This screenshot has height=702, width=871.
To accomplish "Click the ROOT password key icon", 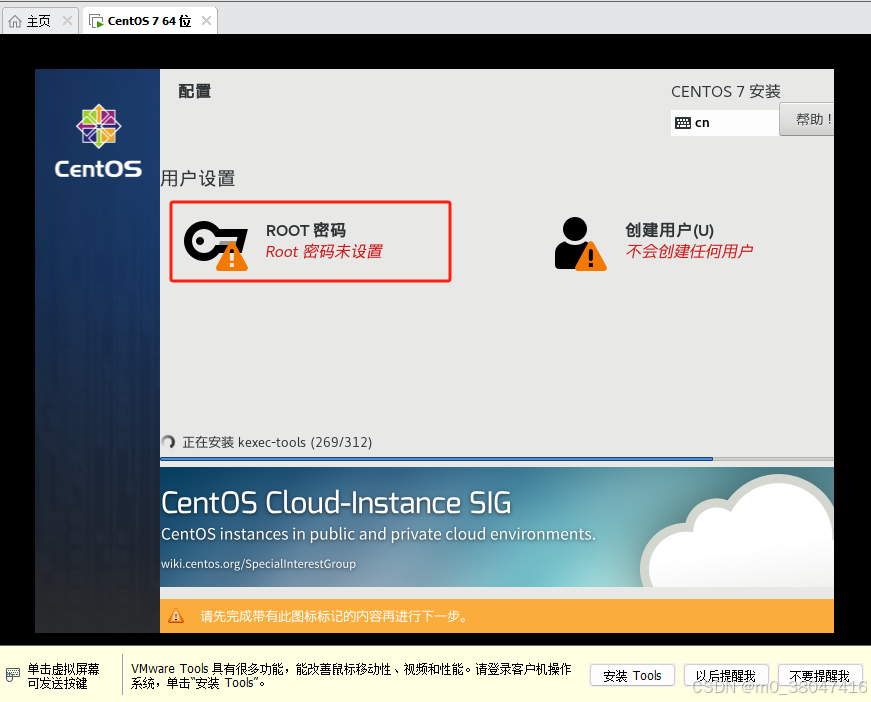I will (x=216, y=245).
